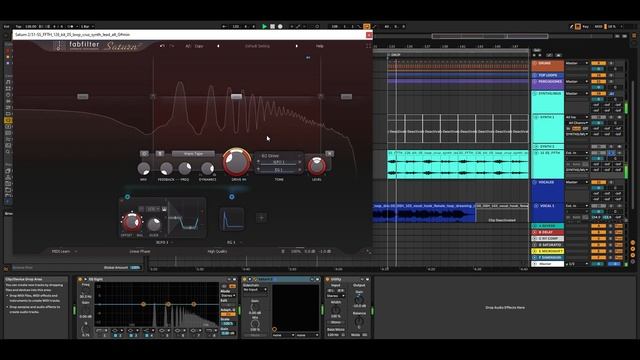Select the PERCUSSIONS track header
The image size is (640, 360).
(548, 84)
